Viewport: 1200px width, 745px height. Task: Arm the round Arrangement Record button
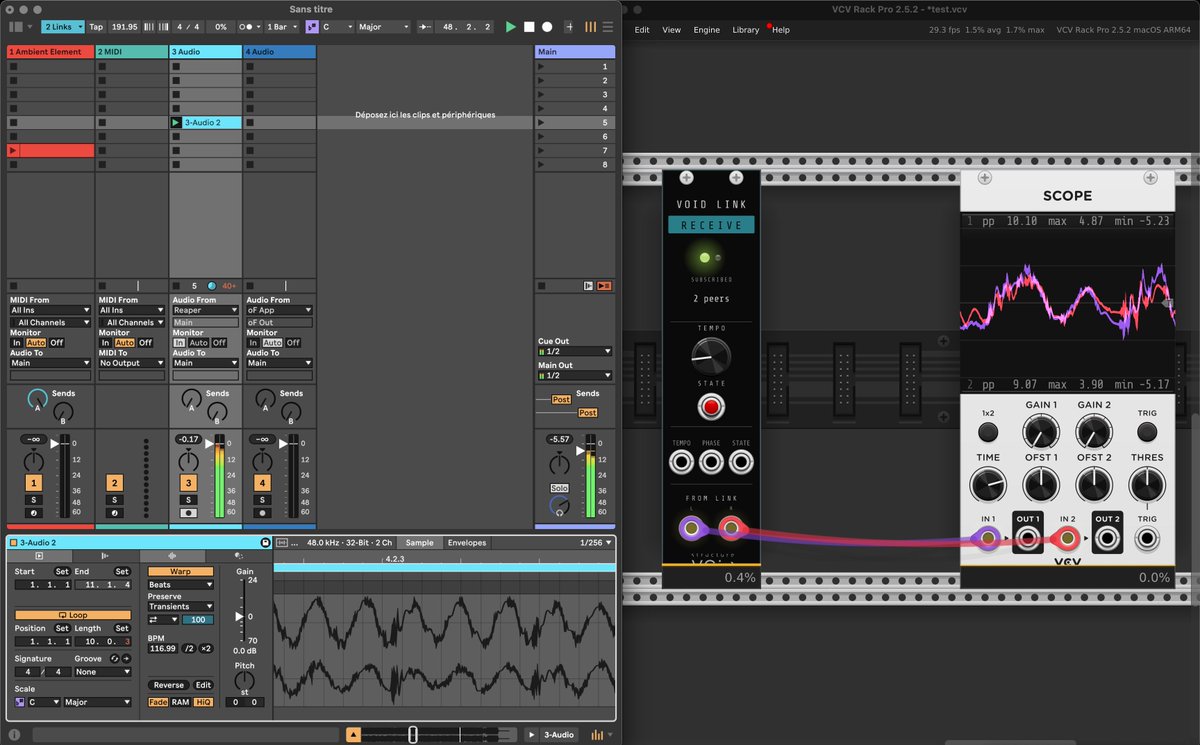547,27
